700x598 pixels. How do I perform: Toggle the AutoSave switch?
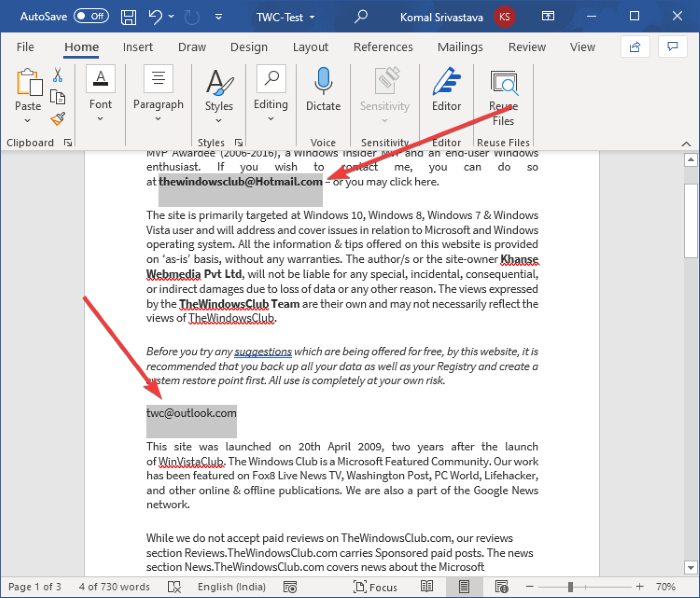pos(91,17)
